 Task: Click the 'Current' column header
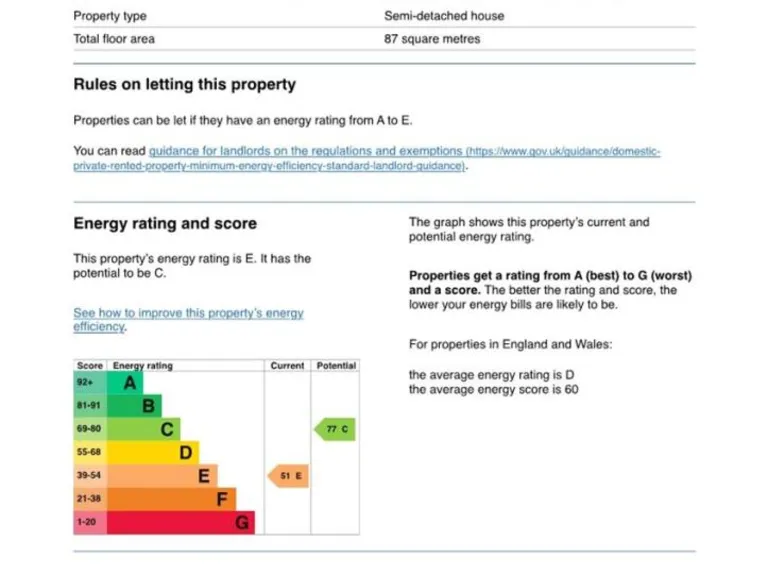pyautogui.click(x=287, y=366)
